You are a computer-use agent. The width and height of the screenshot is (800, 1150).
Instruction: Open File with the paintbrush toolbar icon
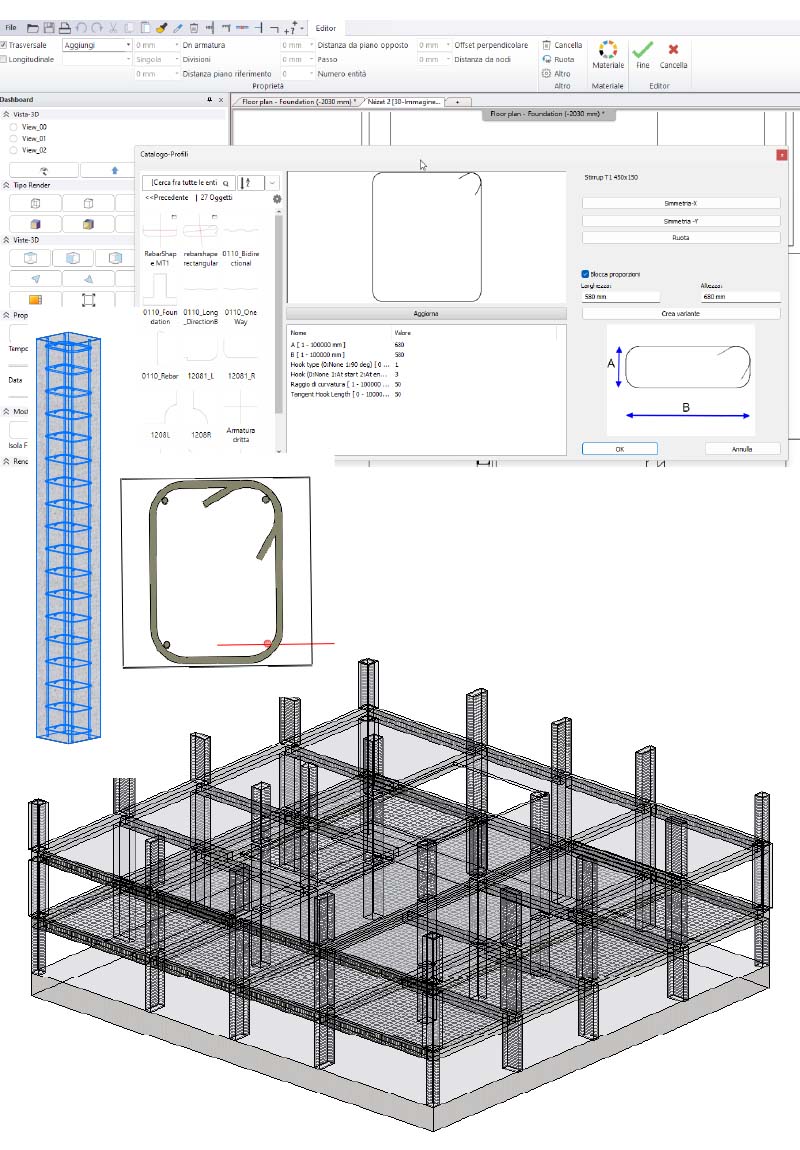point(161,27)
